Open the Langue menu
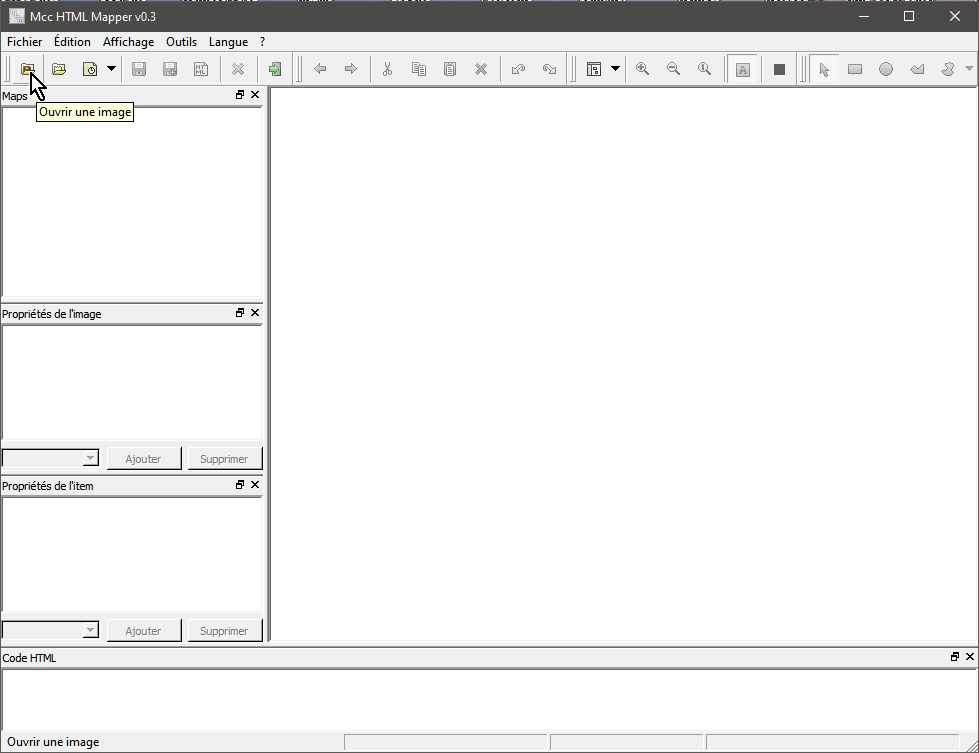This screenshot has width=979, height=753. 228,42
